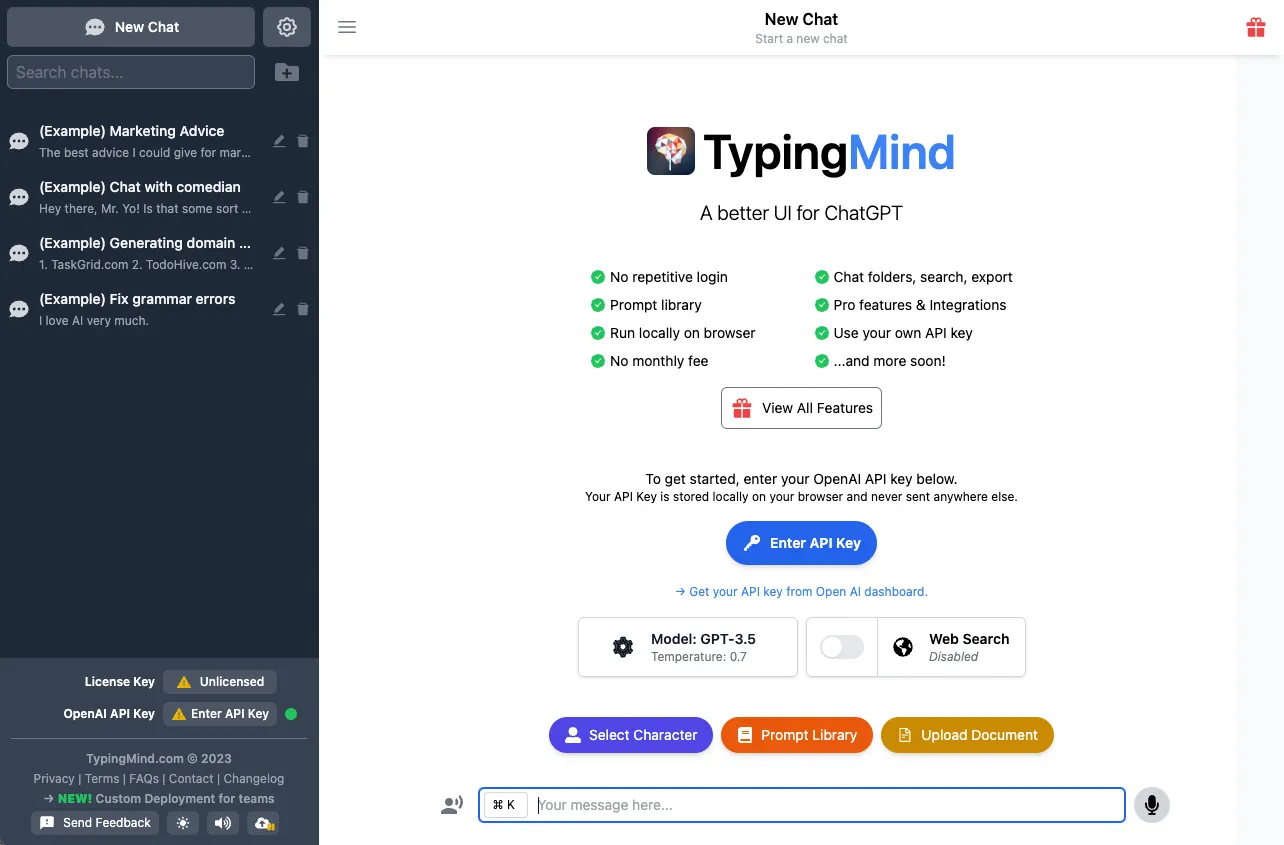Open the Changelog link

254,779
